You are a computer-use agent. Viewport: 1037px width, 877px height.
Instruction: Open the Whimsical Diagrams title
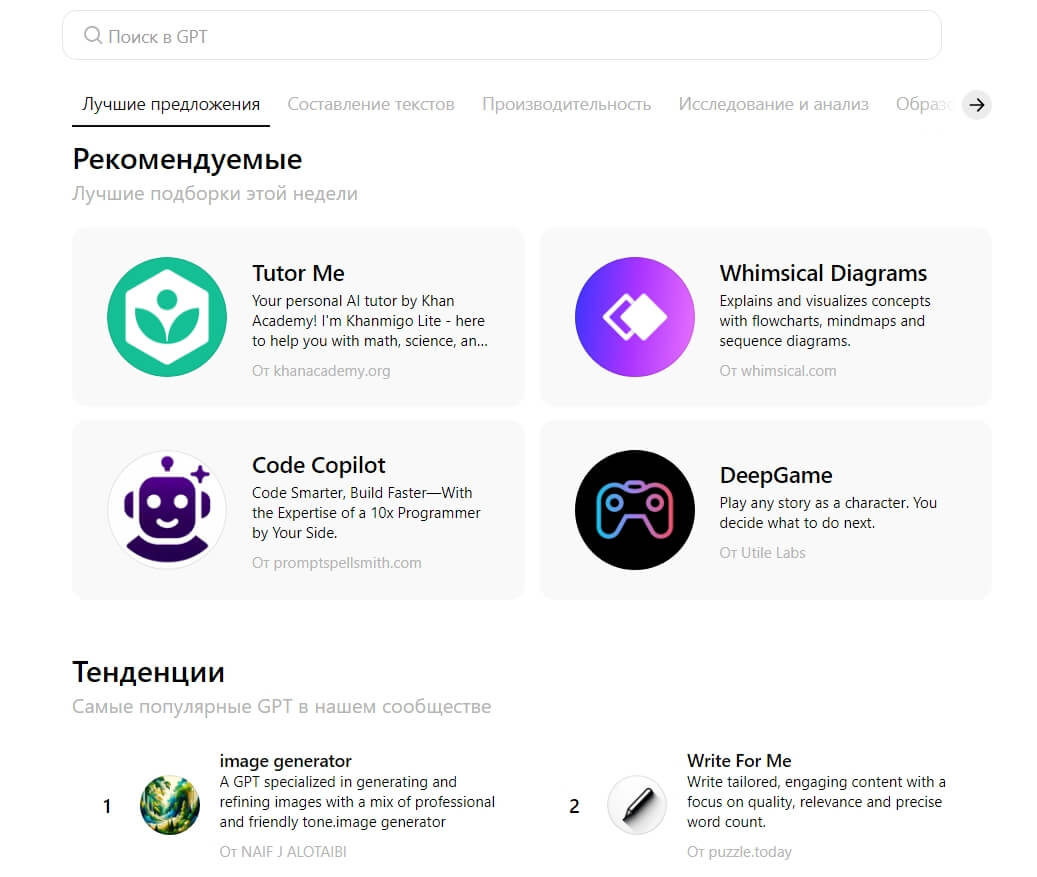click(823, 273)
